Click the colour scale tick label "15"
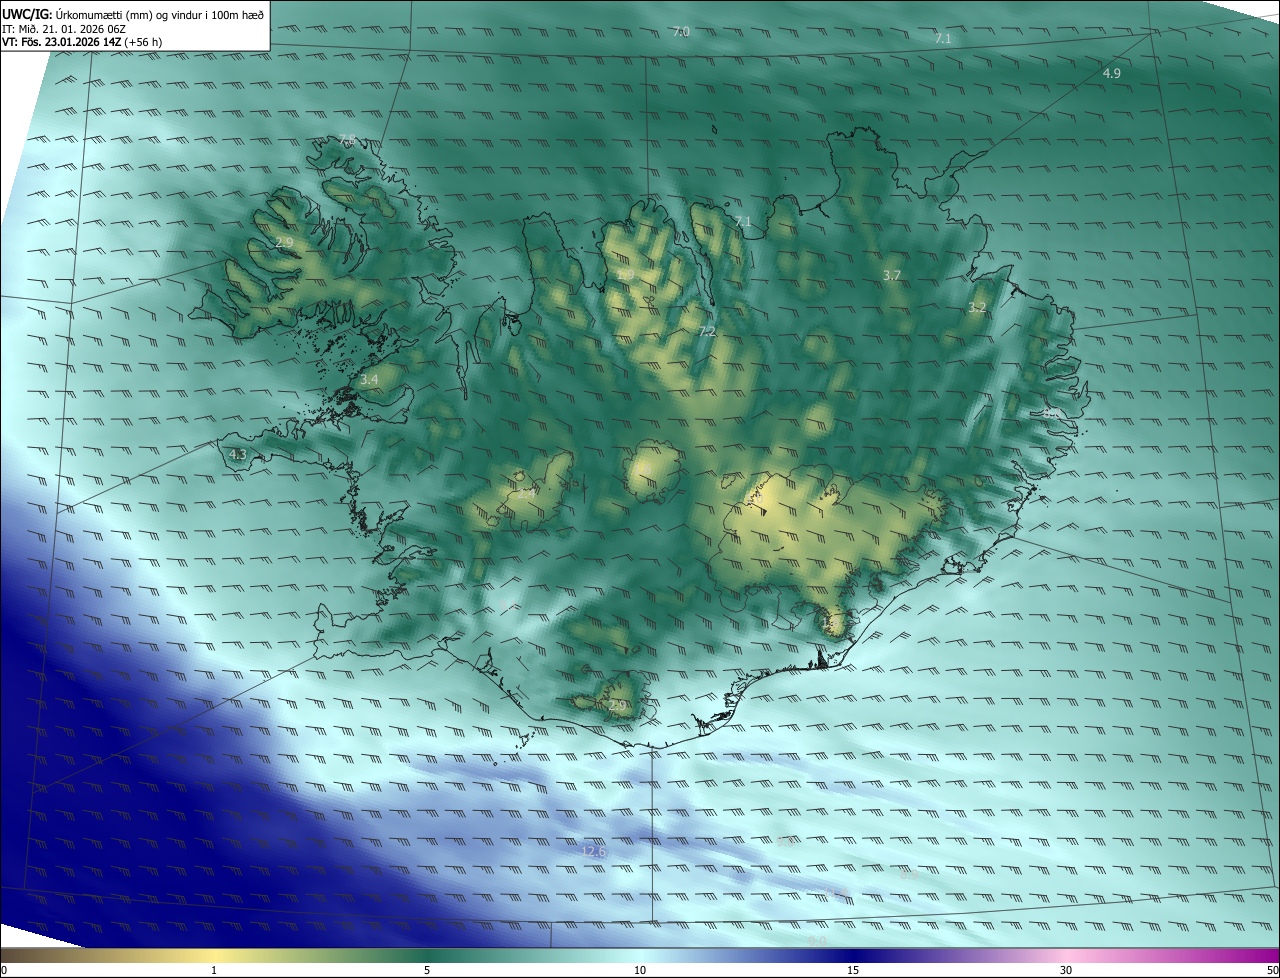 pyautogui.click(x=853, y=971)
